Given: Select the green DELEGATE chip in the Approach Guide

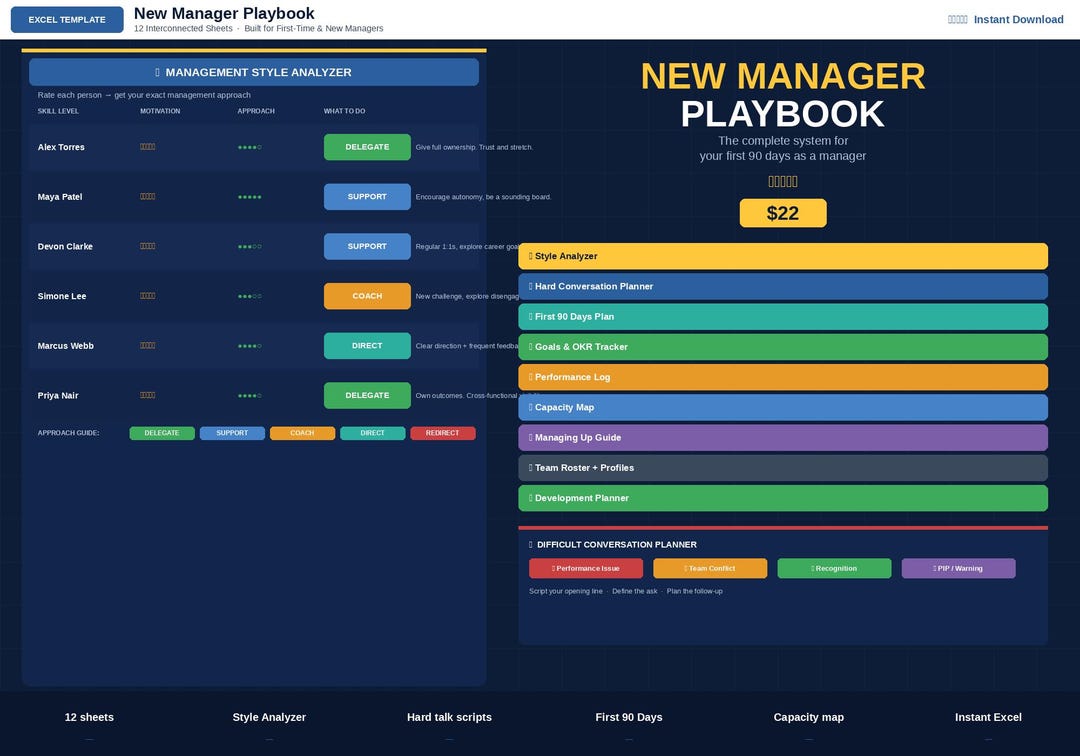Looking at the screenshot, I should (x=162, y=433).
